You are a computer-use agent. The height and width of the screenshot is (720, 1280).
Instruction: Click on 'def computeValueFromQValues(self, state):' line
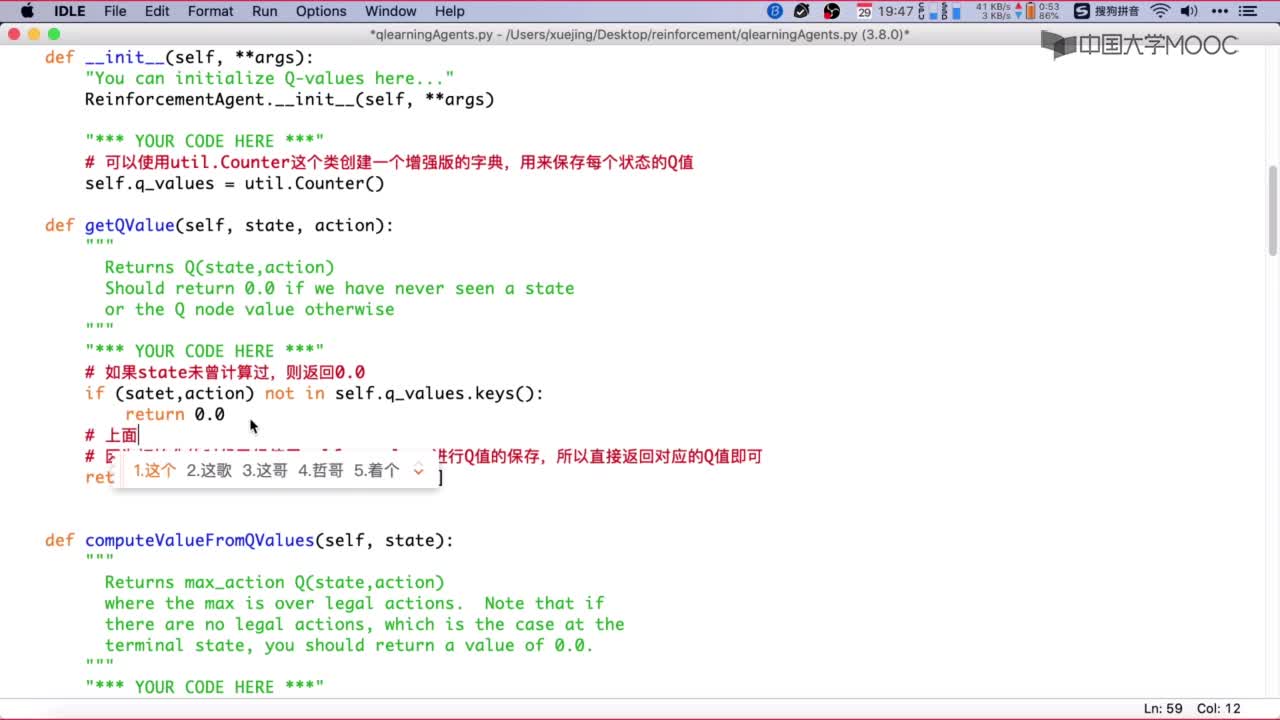click(x=249, y=540)
